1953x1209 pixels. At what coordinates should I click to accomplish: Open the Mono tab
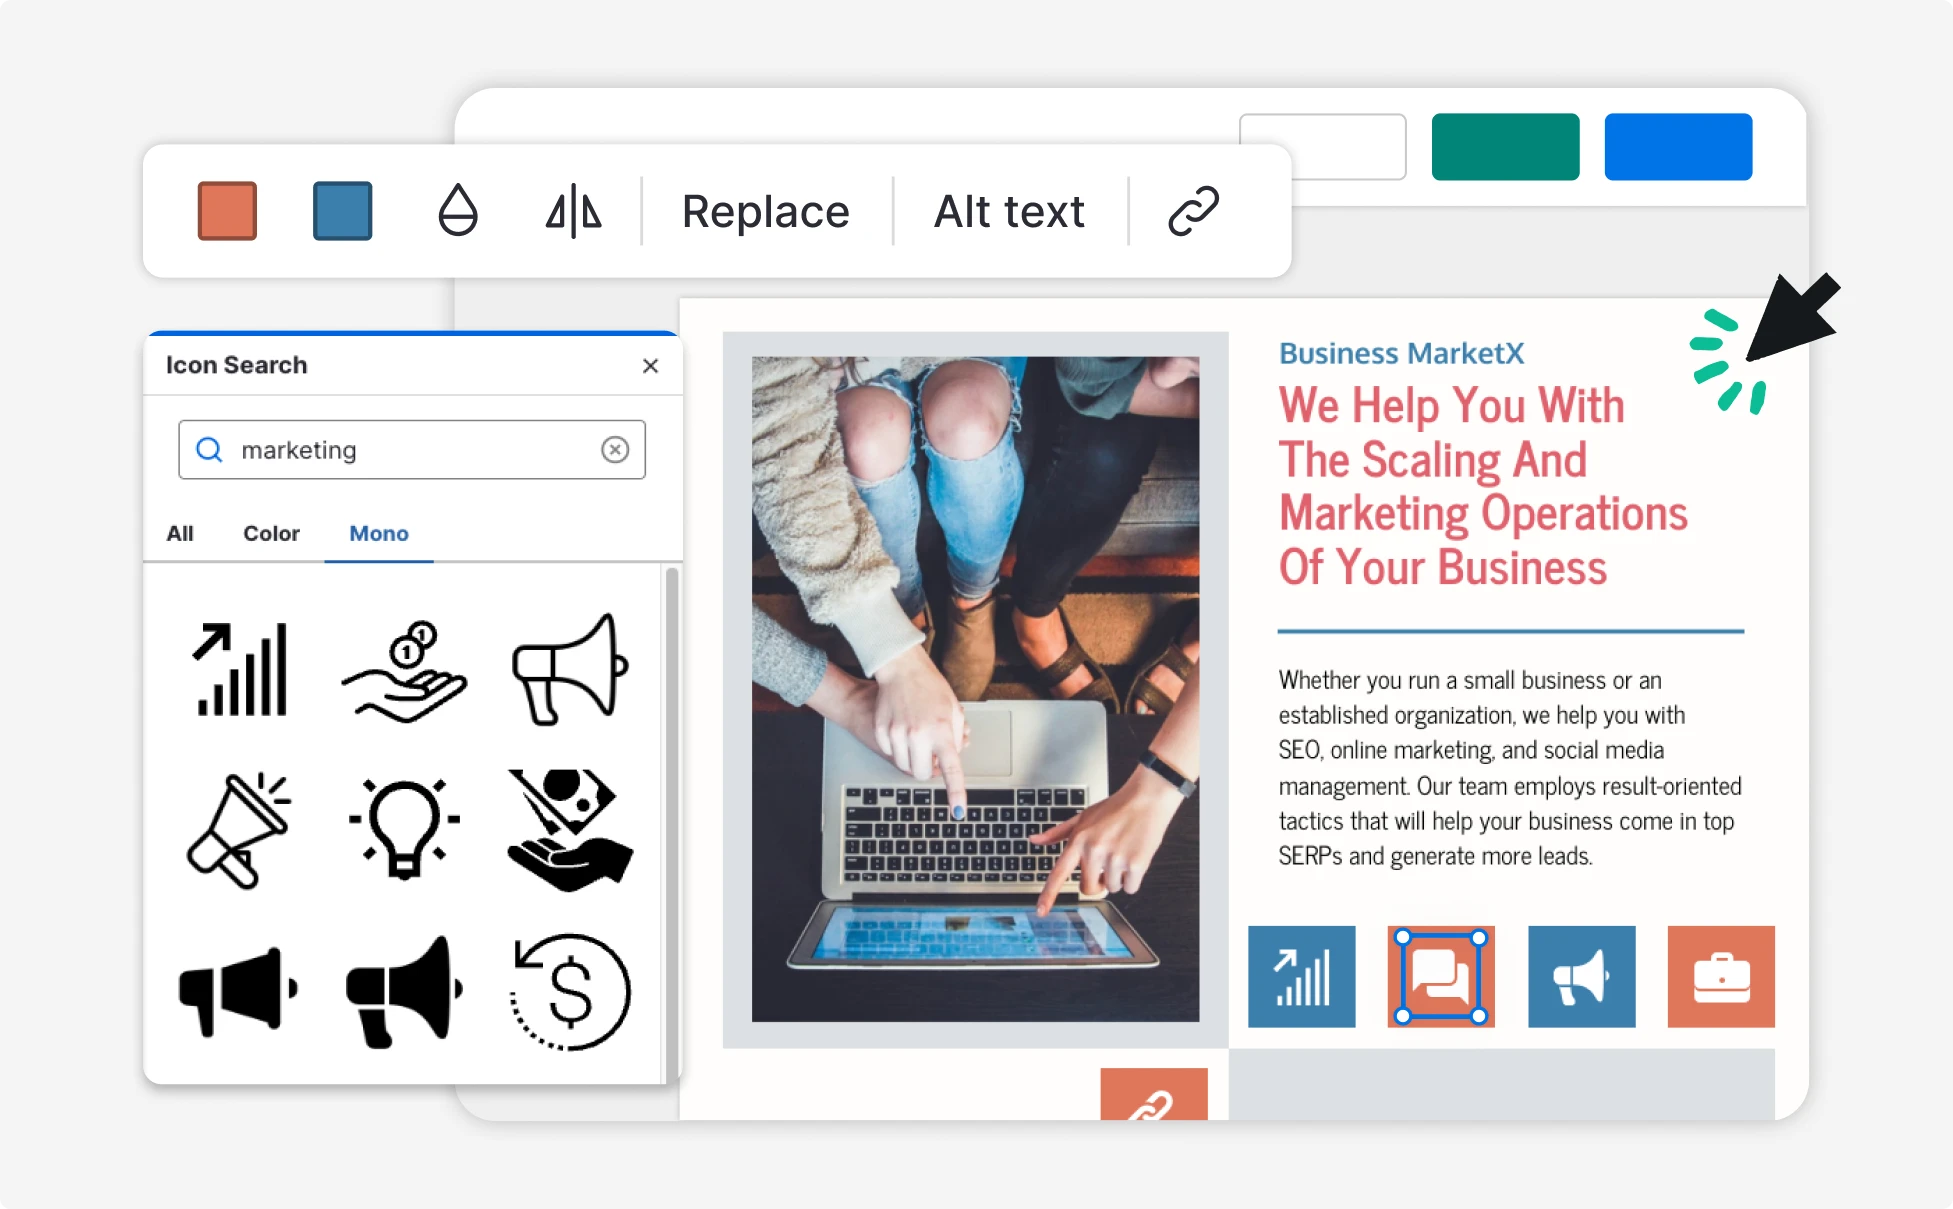[378, 533]
